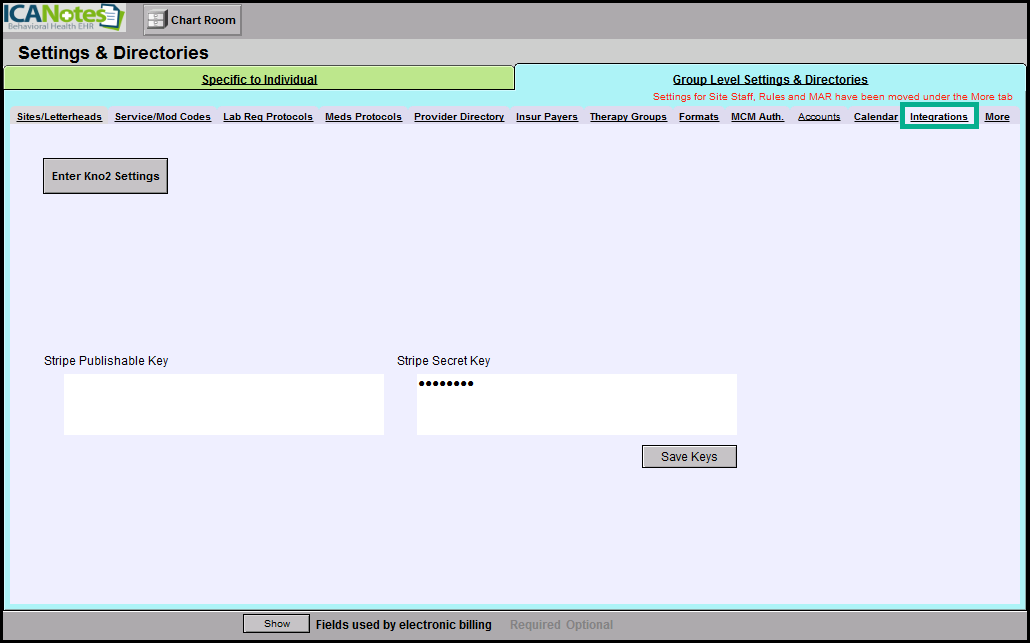Click the ICANotes logo
1030x643 pixels.
point(65,19)
